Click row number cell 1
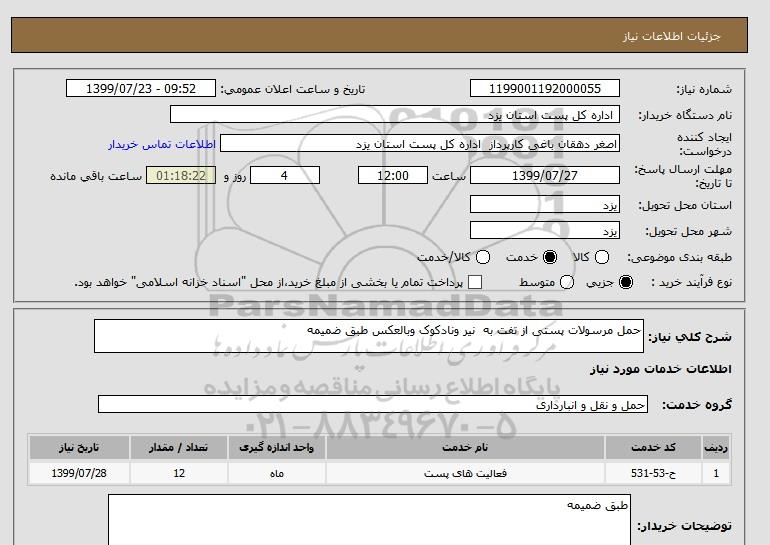770x545 pixels. click(716, 473)
